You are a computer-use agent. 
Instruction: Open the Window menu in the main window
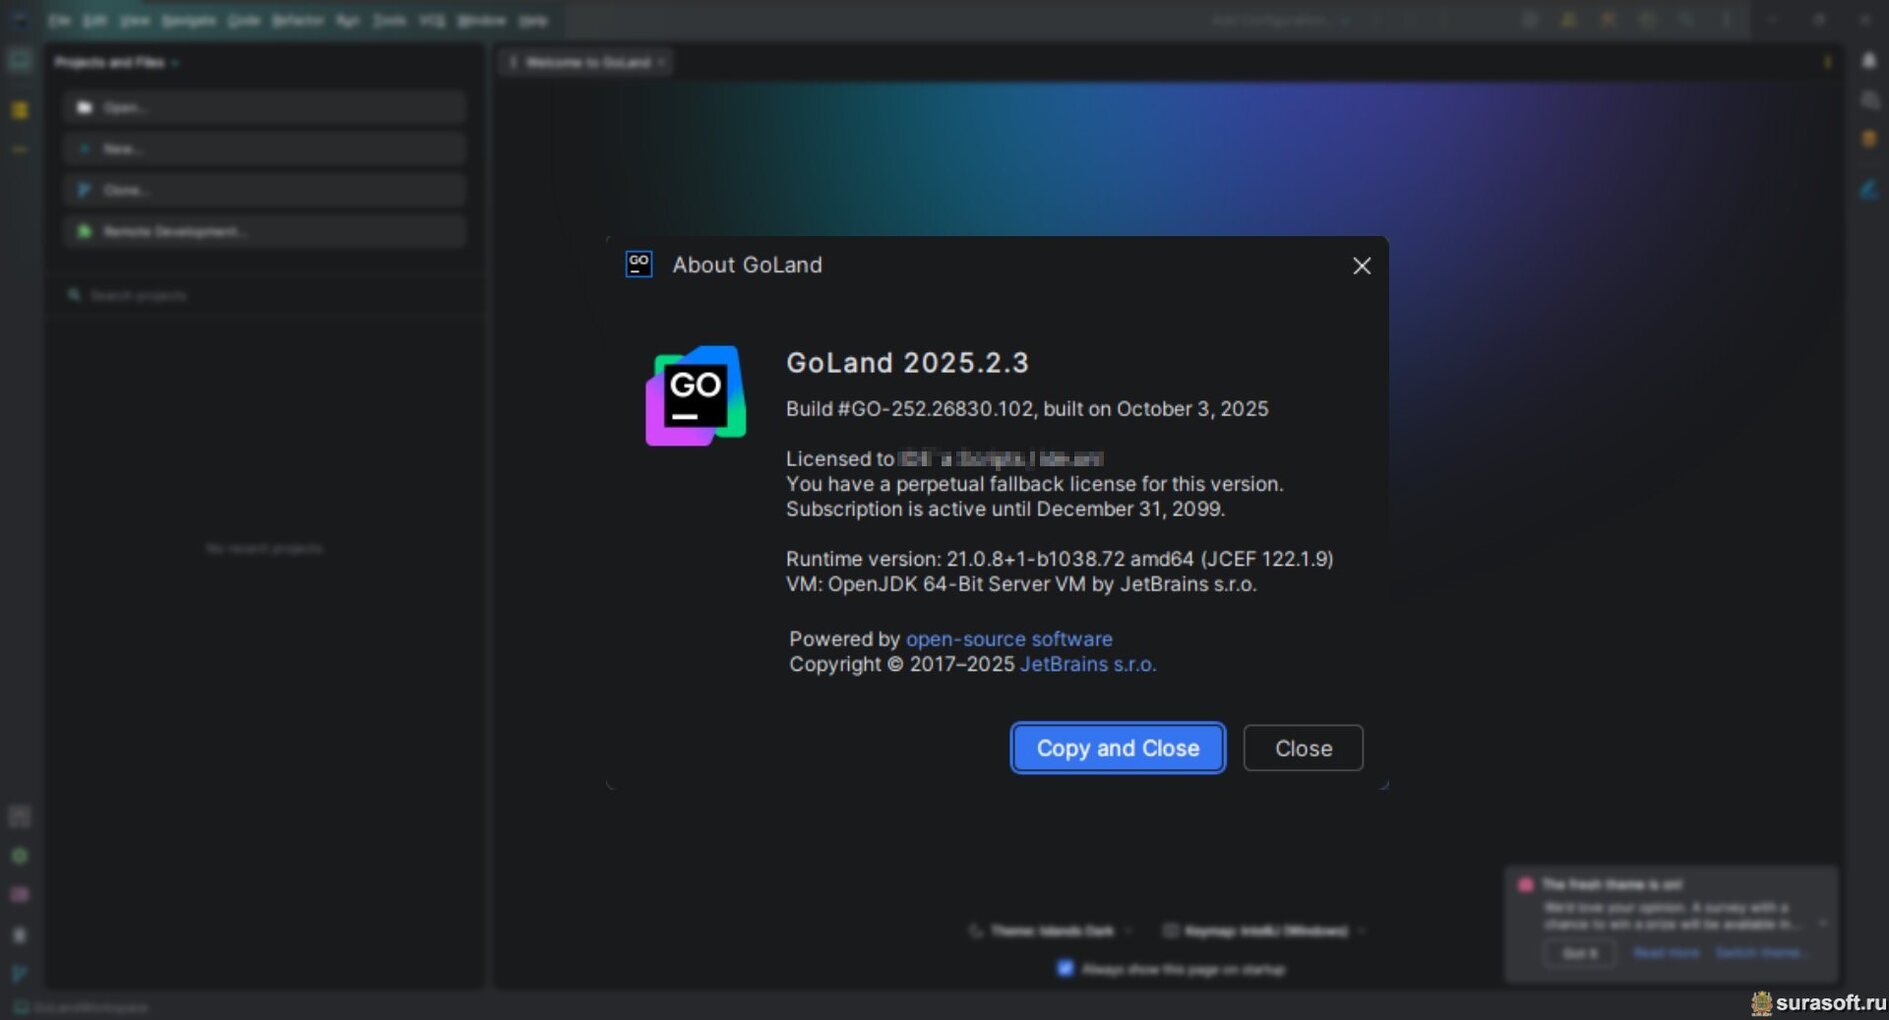pos(481,20)
